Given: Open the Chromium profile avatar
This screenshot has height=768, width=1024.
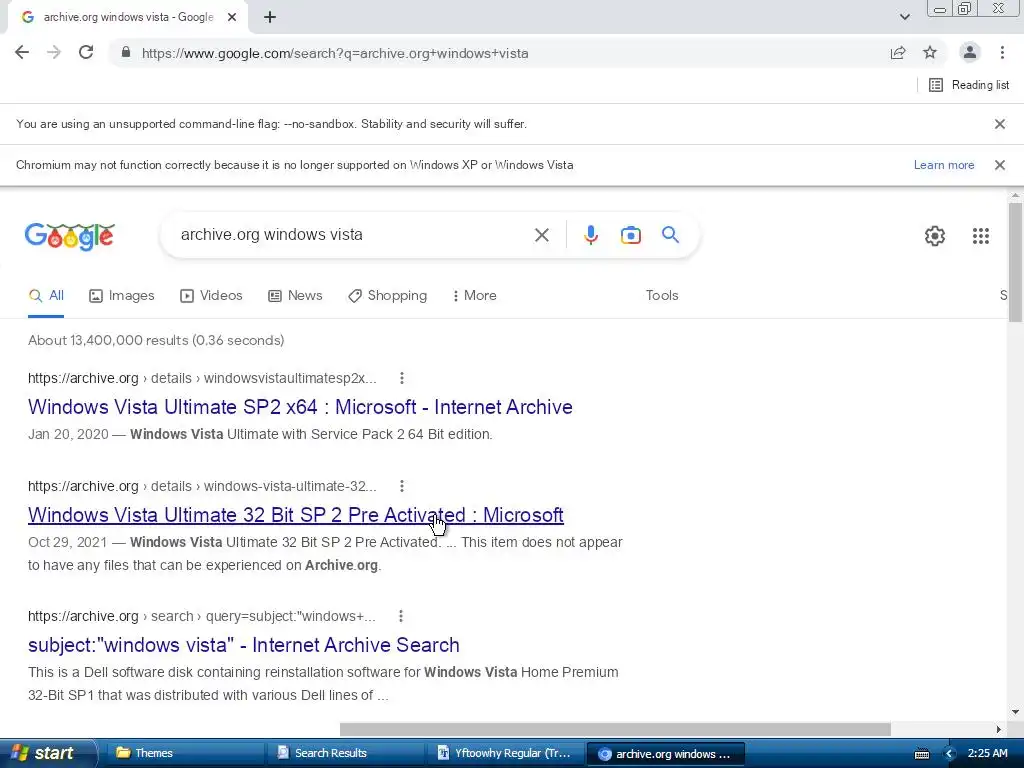Looking at the screenshot, I should coord(970,53).
